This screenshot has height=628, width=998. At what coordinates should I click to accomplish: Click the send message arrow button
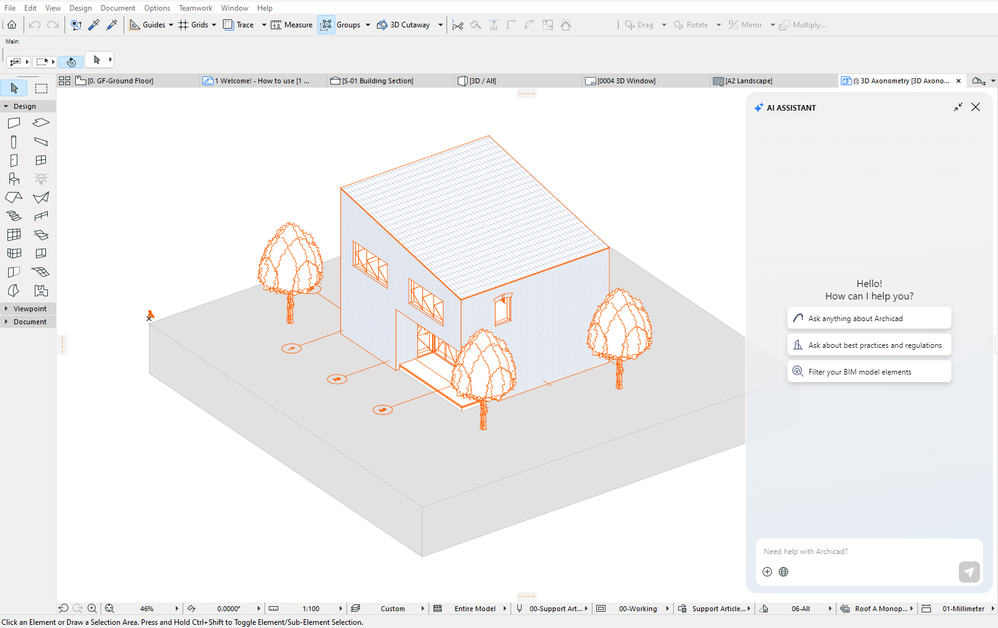pyautogui.click(x=968, y=572)
